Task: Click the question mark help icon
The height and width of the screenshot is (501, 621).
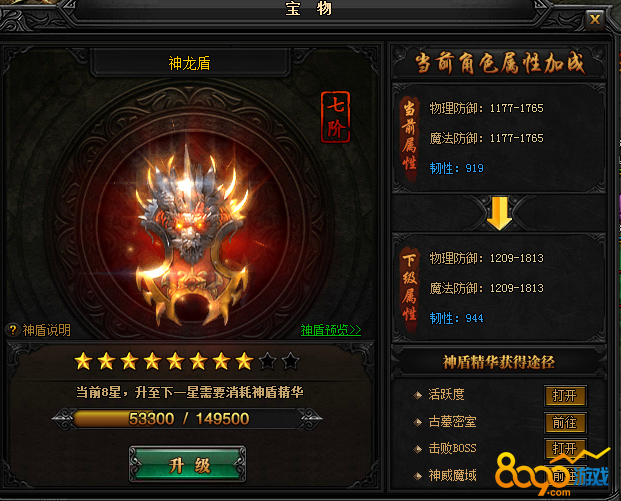Action: [x=13, y=330]
